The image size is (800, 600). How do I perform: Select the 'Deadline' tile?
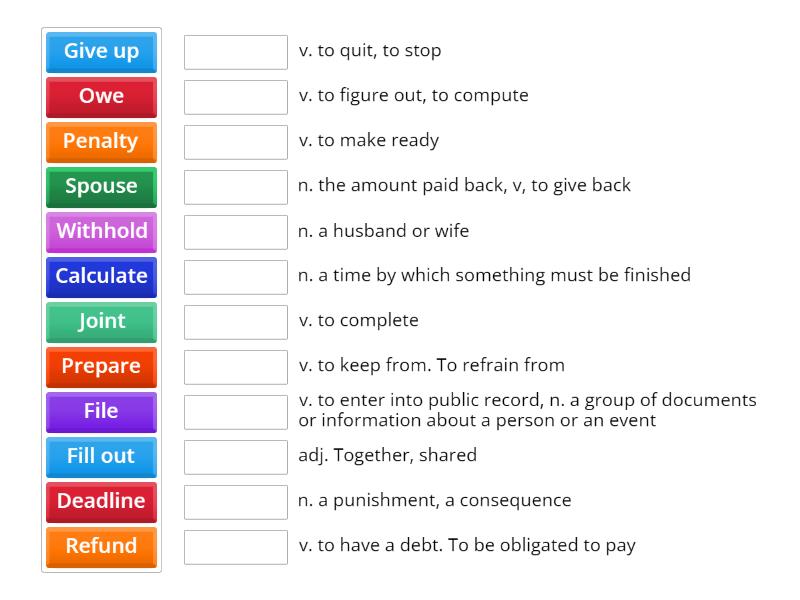click(100, 502)
